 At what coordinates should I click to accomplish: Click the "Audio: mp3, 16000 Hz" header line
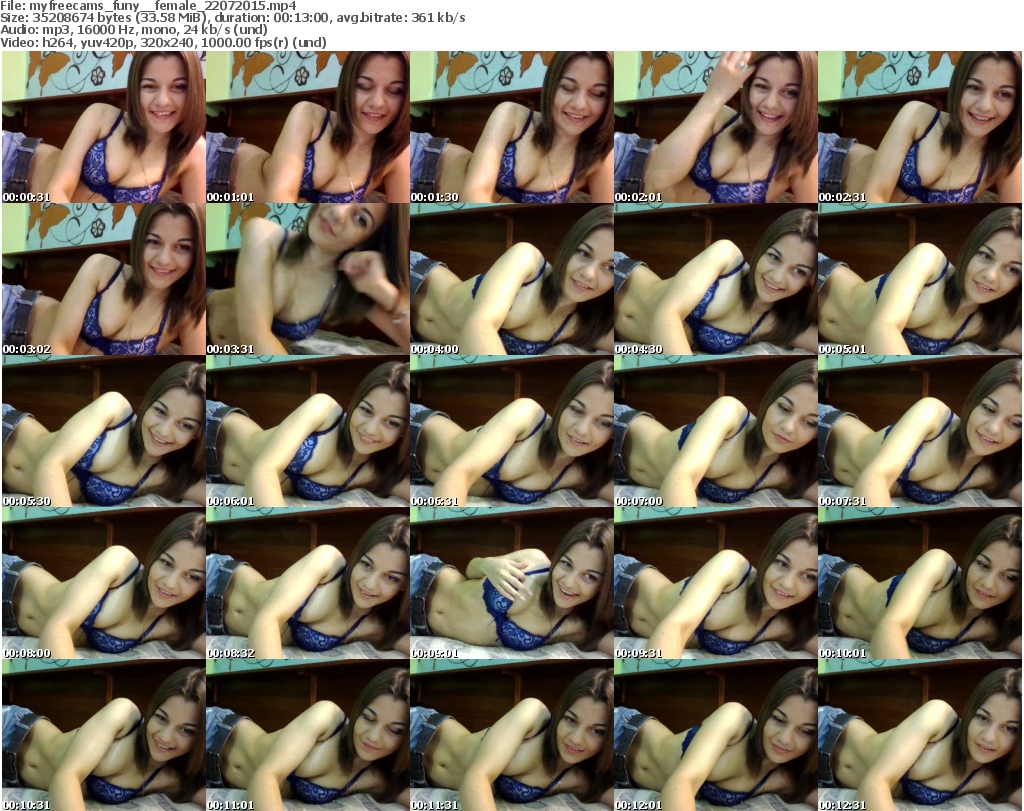(x=134, y=30)
